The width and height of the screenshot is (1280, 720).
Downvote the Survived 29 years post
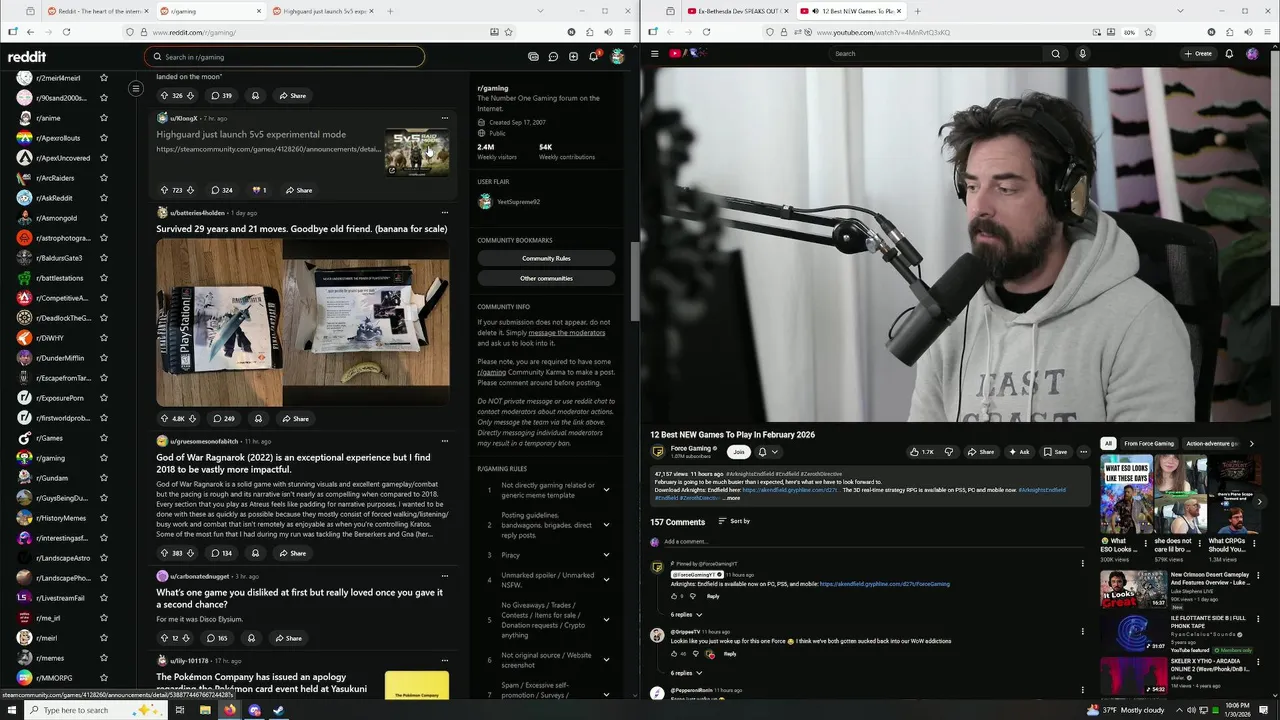click(190, 418)
